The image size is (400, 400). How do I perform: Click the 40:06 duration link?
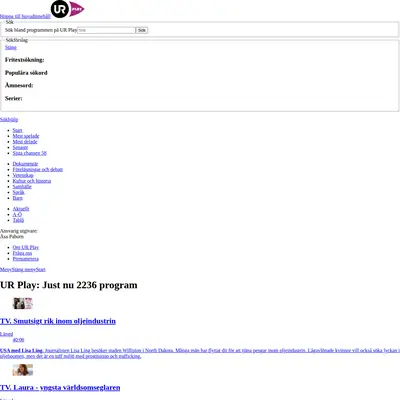(18, 340)
